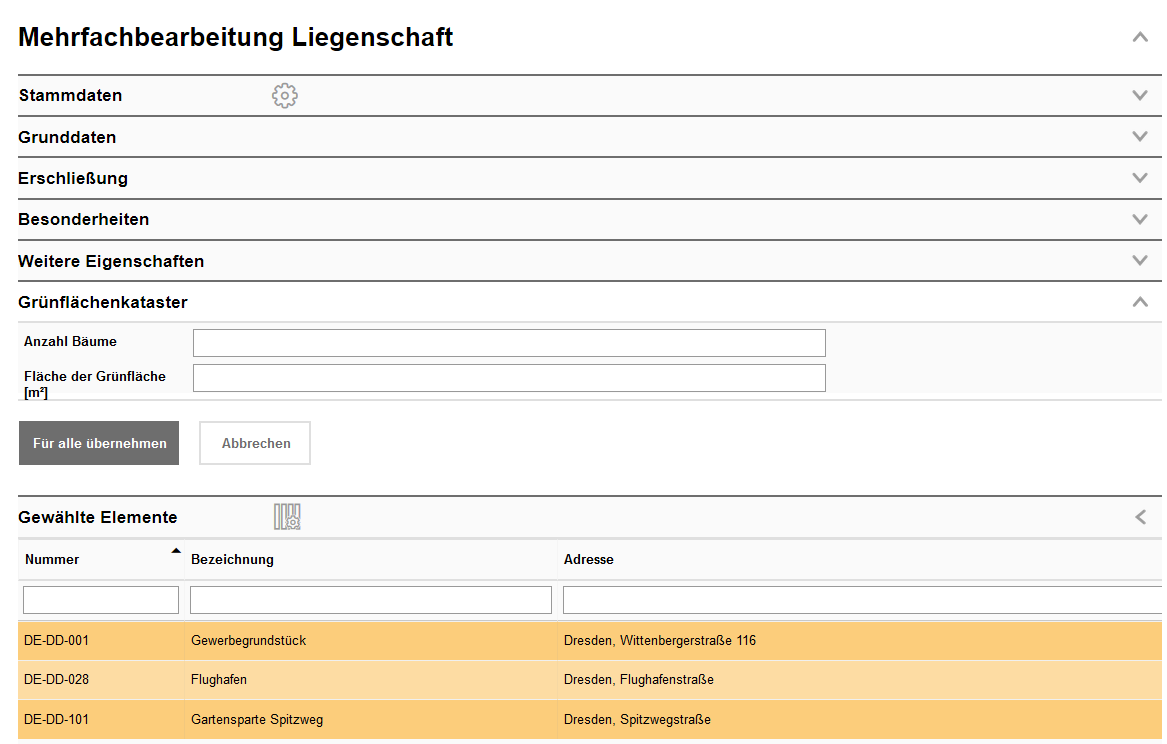The width and height of the screenshot is (1167, 744).
Task: Click the filter field under the Bezeichnung column
Action: (x=370, y=599)
